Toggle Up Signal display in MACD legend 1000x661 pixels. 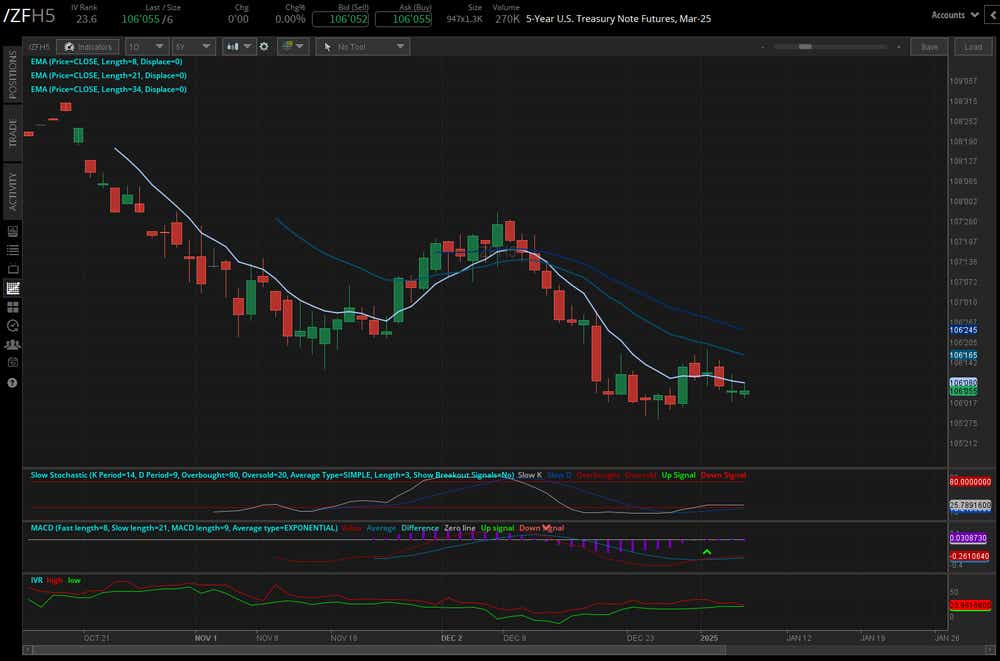[x=496, y=527]
